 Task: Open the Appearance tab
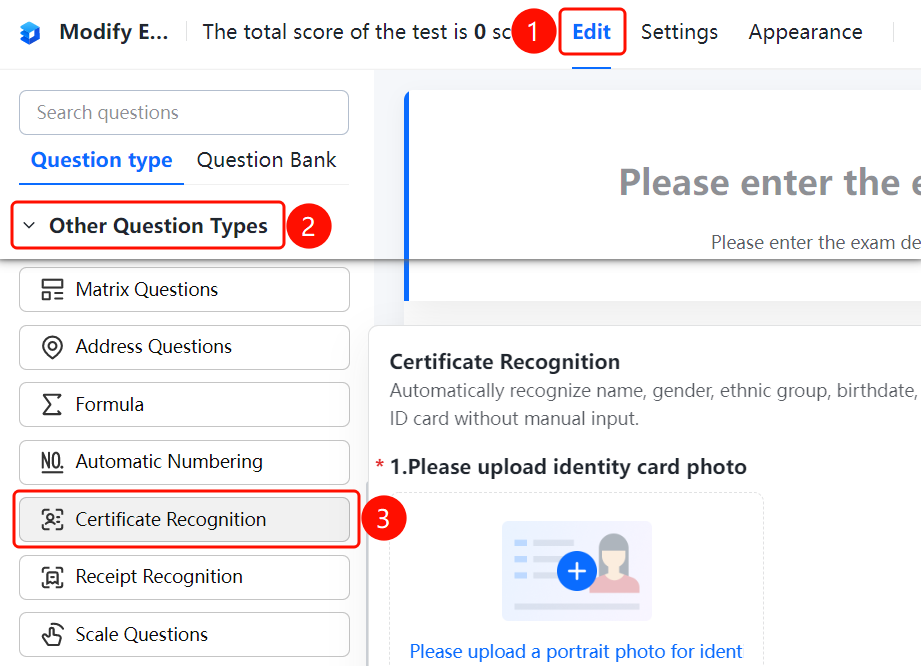point(805,32)
